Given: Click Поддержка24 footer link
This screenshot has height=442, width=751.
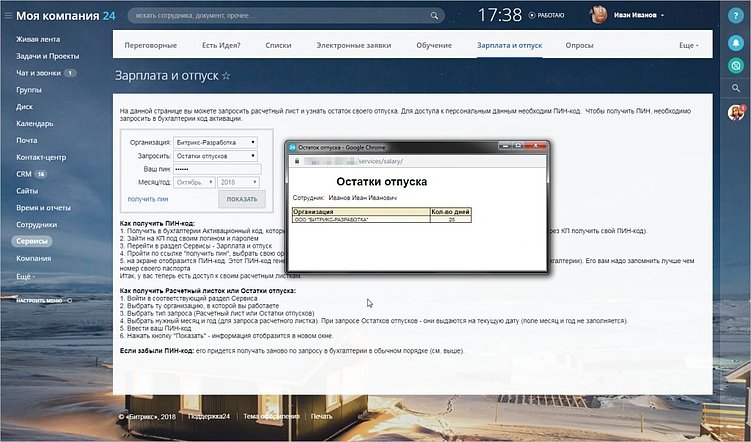Looking at the screenshot, I should coord(208,416).
